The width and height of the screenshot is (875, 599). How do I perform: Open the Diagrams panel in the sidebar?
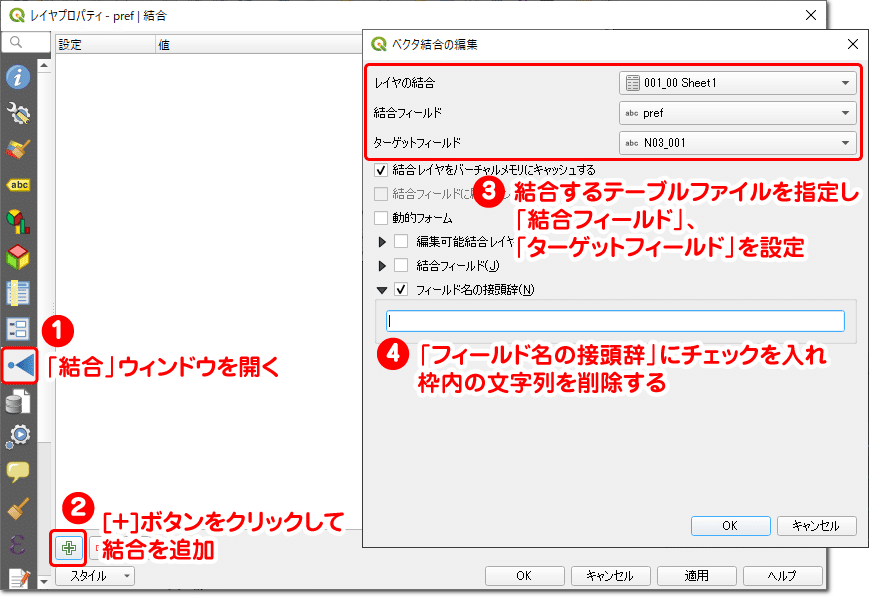click(17, 221)
